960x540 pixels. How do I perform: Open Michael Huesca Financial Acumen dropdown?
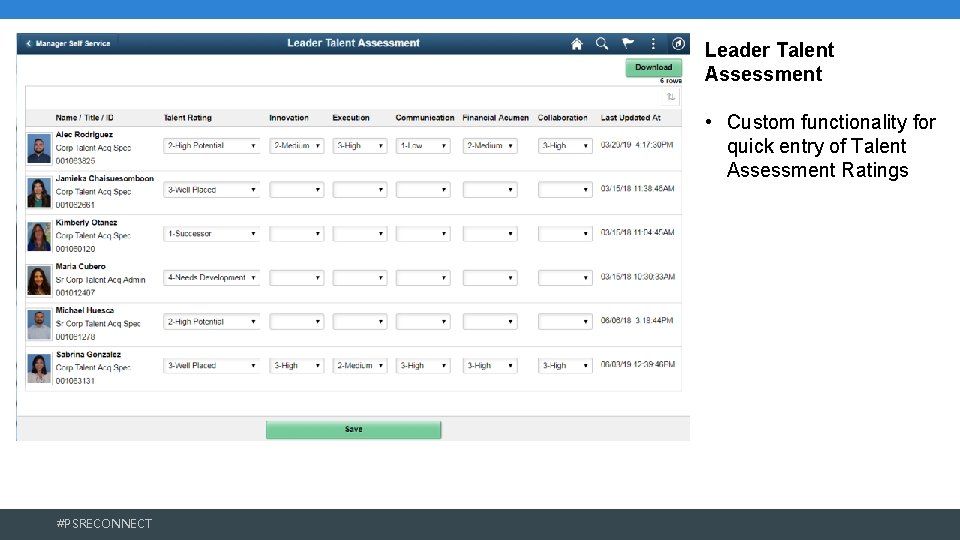point(490,322)
